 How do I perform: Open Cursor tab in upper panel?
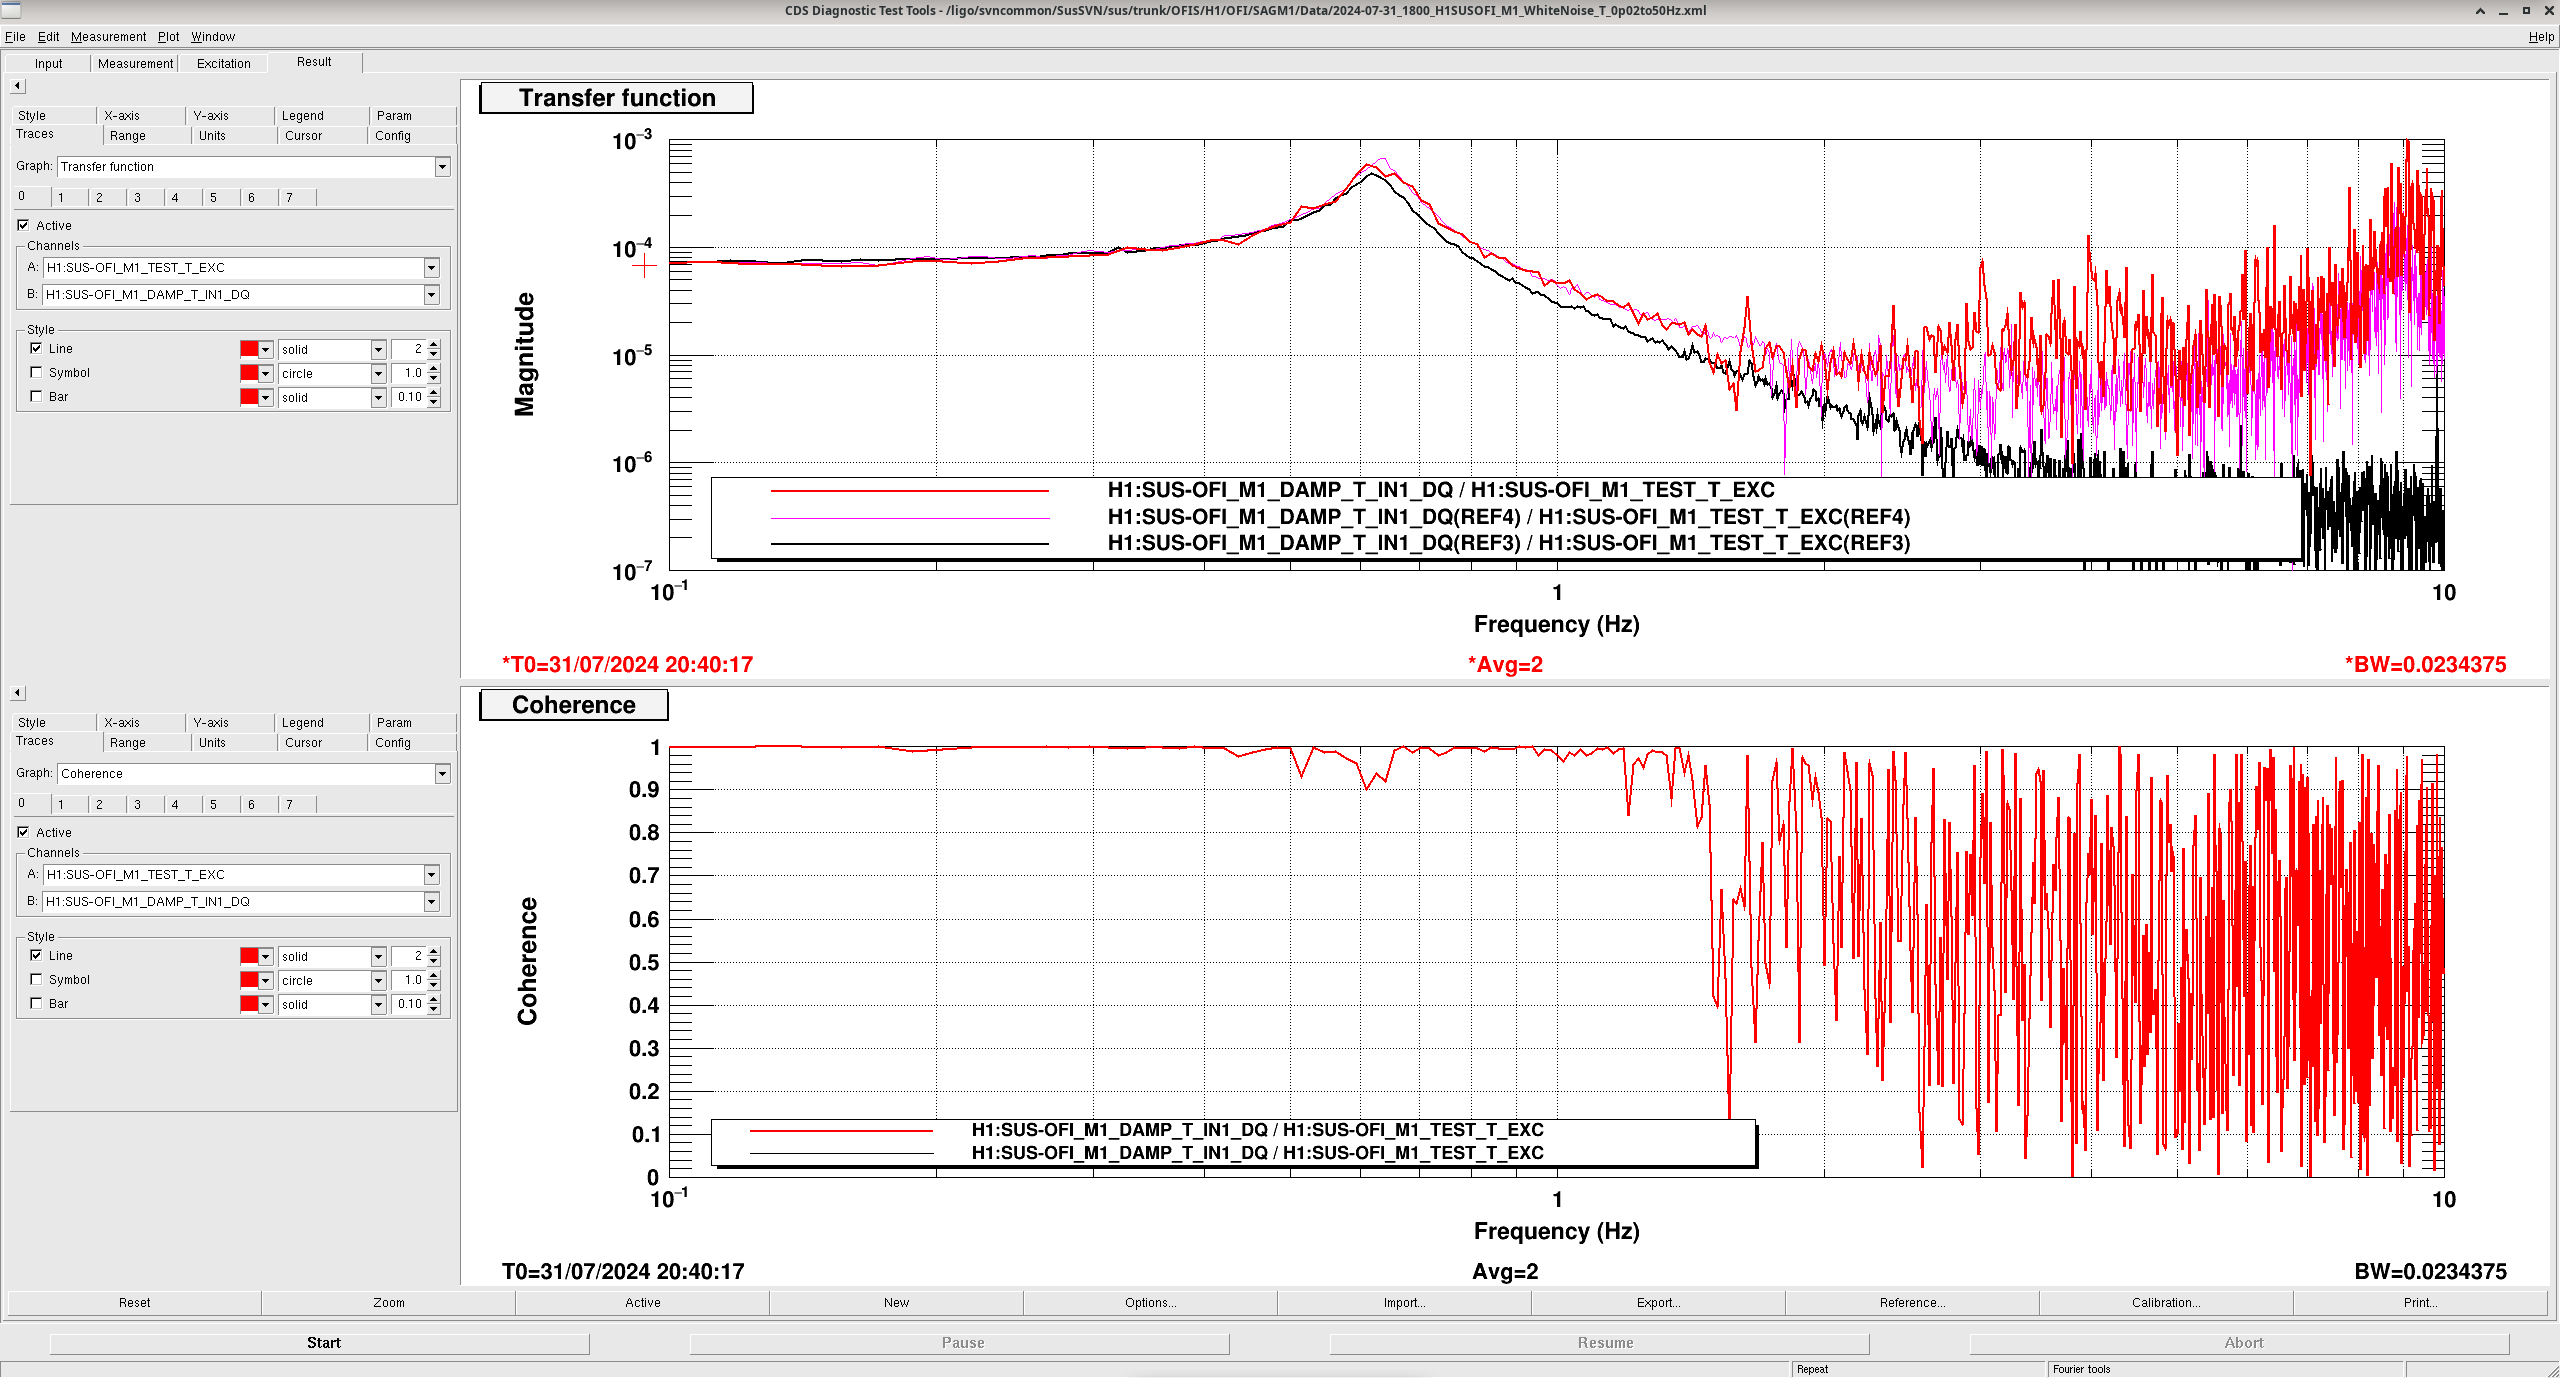303,136
